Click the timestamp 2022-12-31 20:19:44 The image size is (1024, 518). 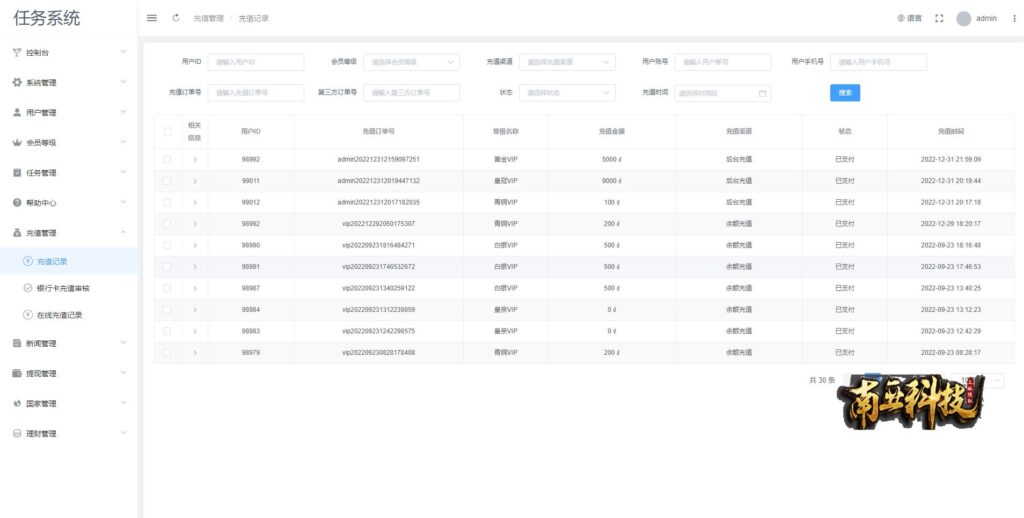pos(951,181)
